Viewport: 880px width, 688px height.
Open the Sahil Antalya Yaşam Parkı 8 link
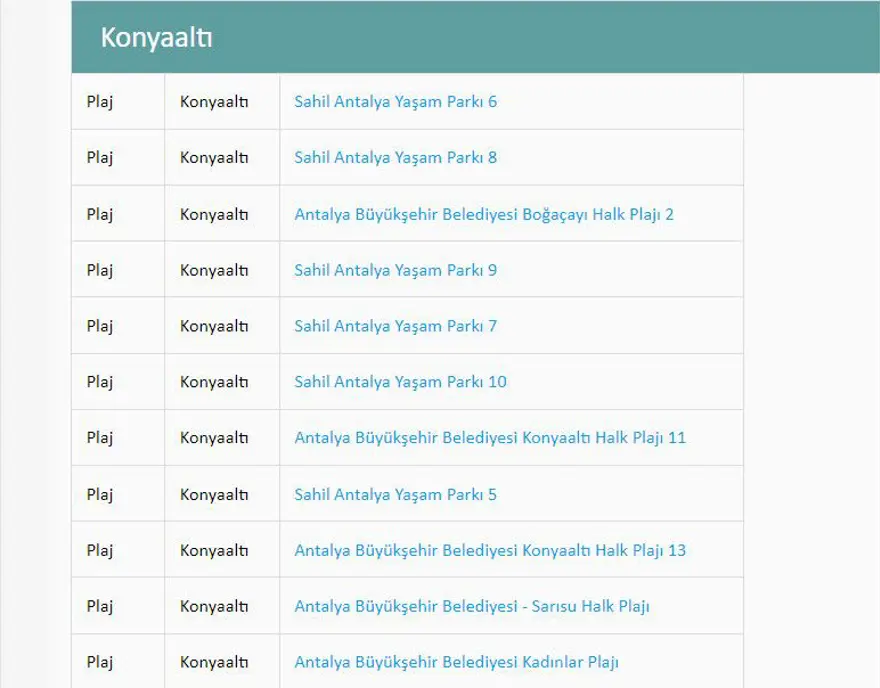[395, 157]
